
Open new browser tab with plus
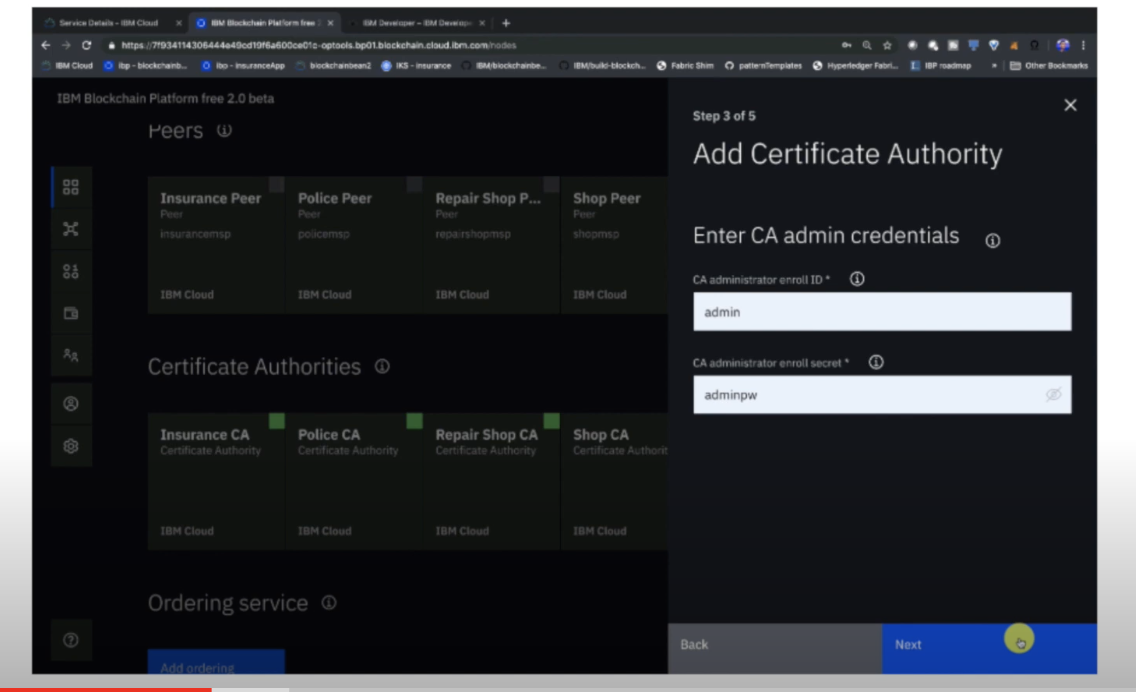tap(506, 23)
